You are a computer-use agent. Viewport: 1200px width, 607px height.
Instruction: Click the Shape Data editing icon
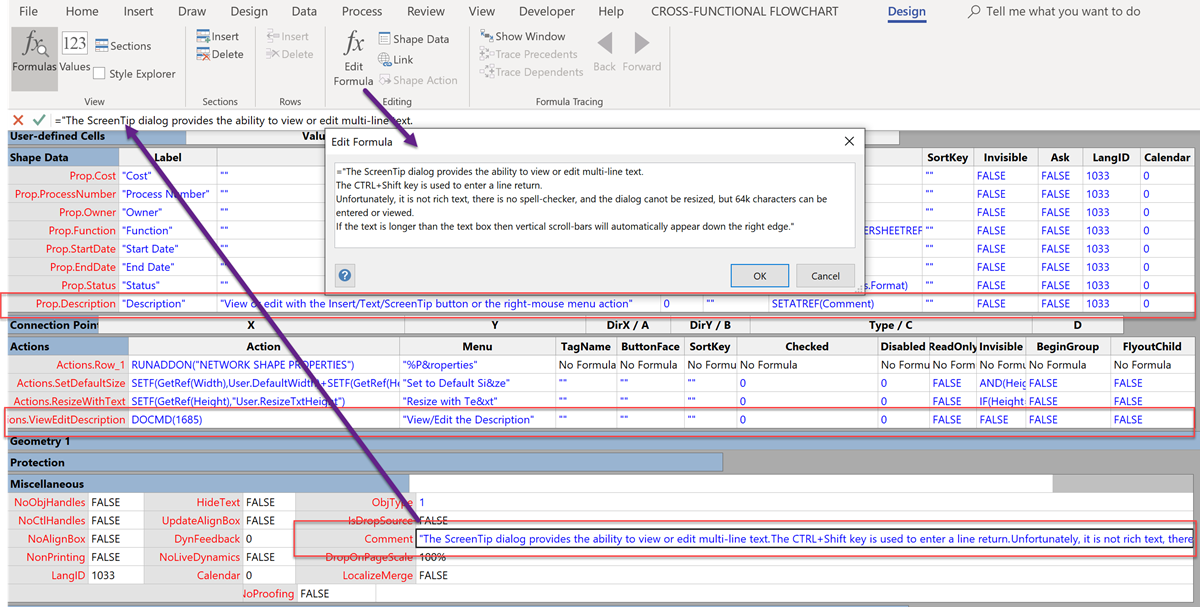click(x=383, y=38)
